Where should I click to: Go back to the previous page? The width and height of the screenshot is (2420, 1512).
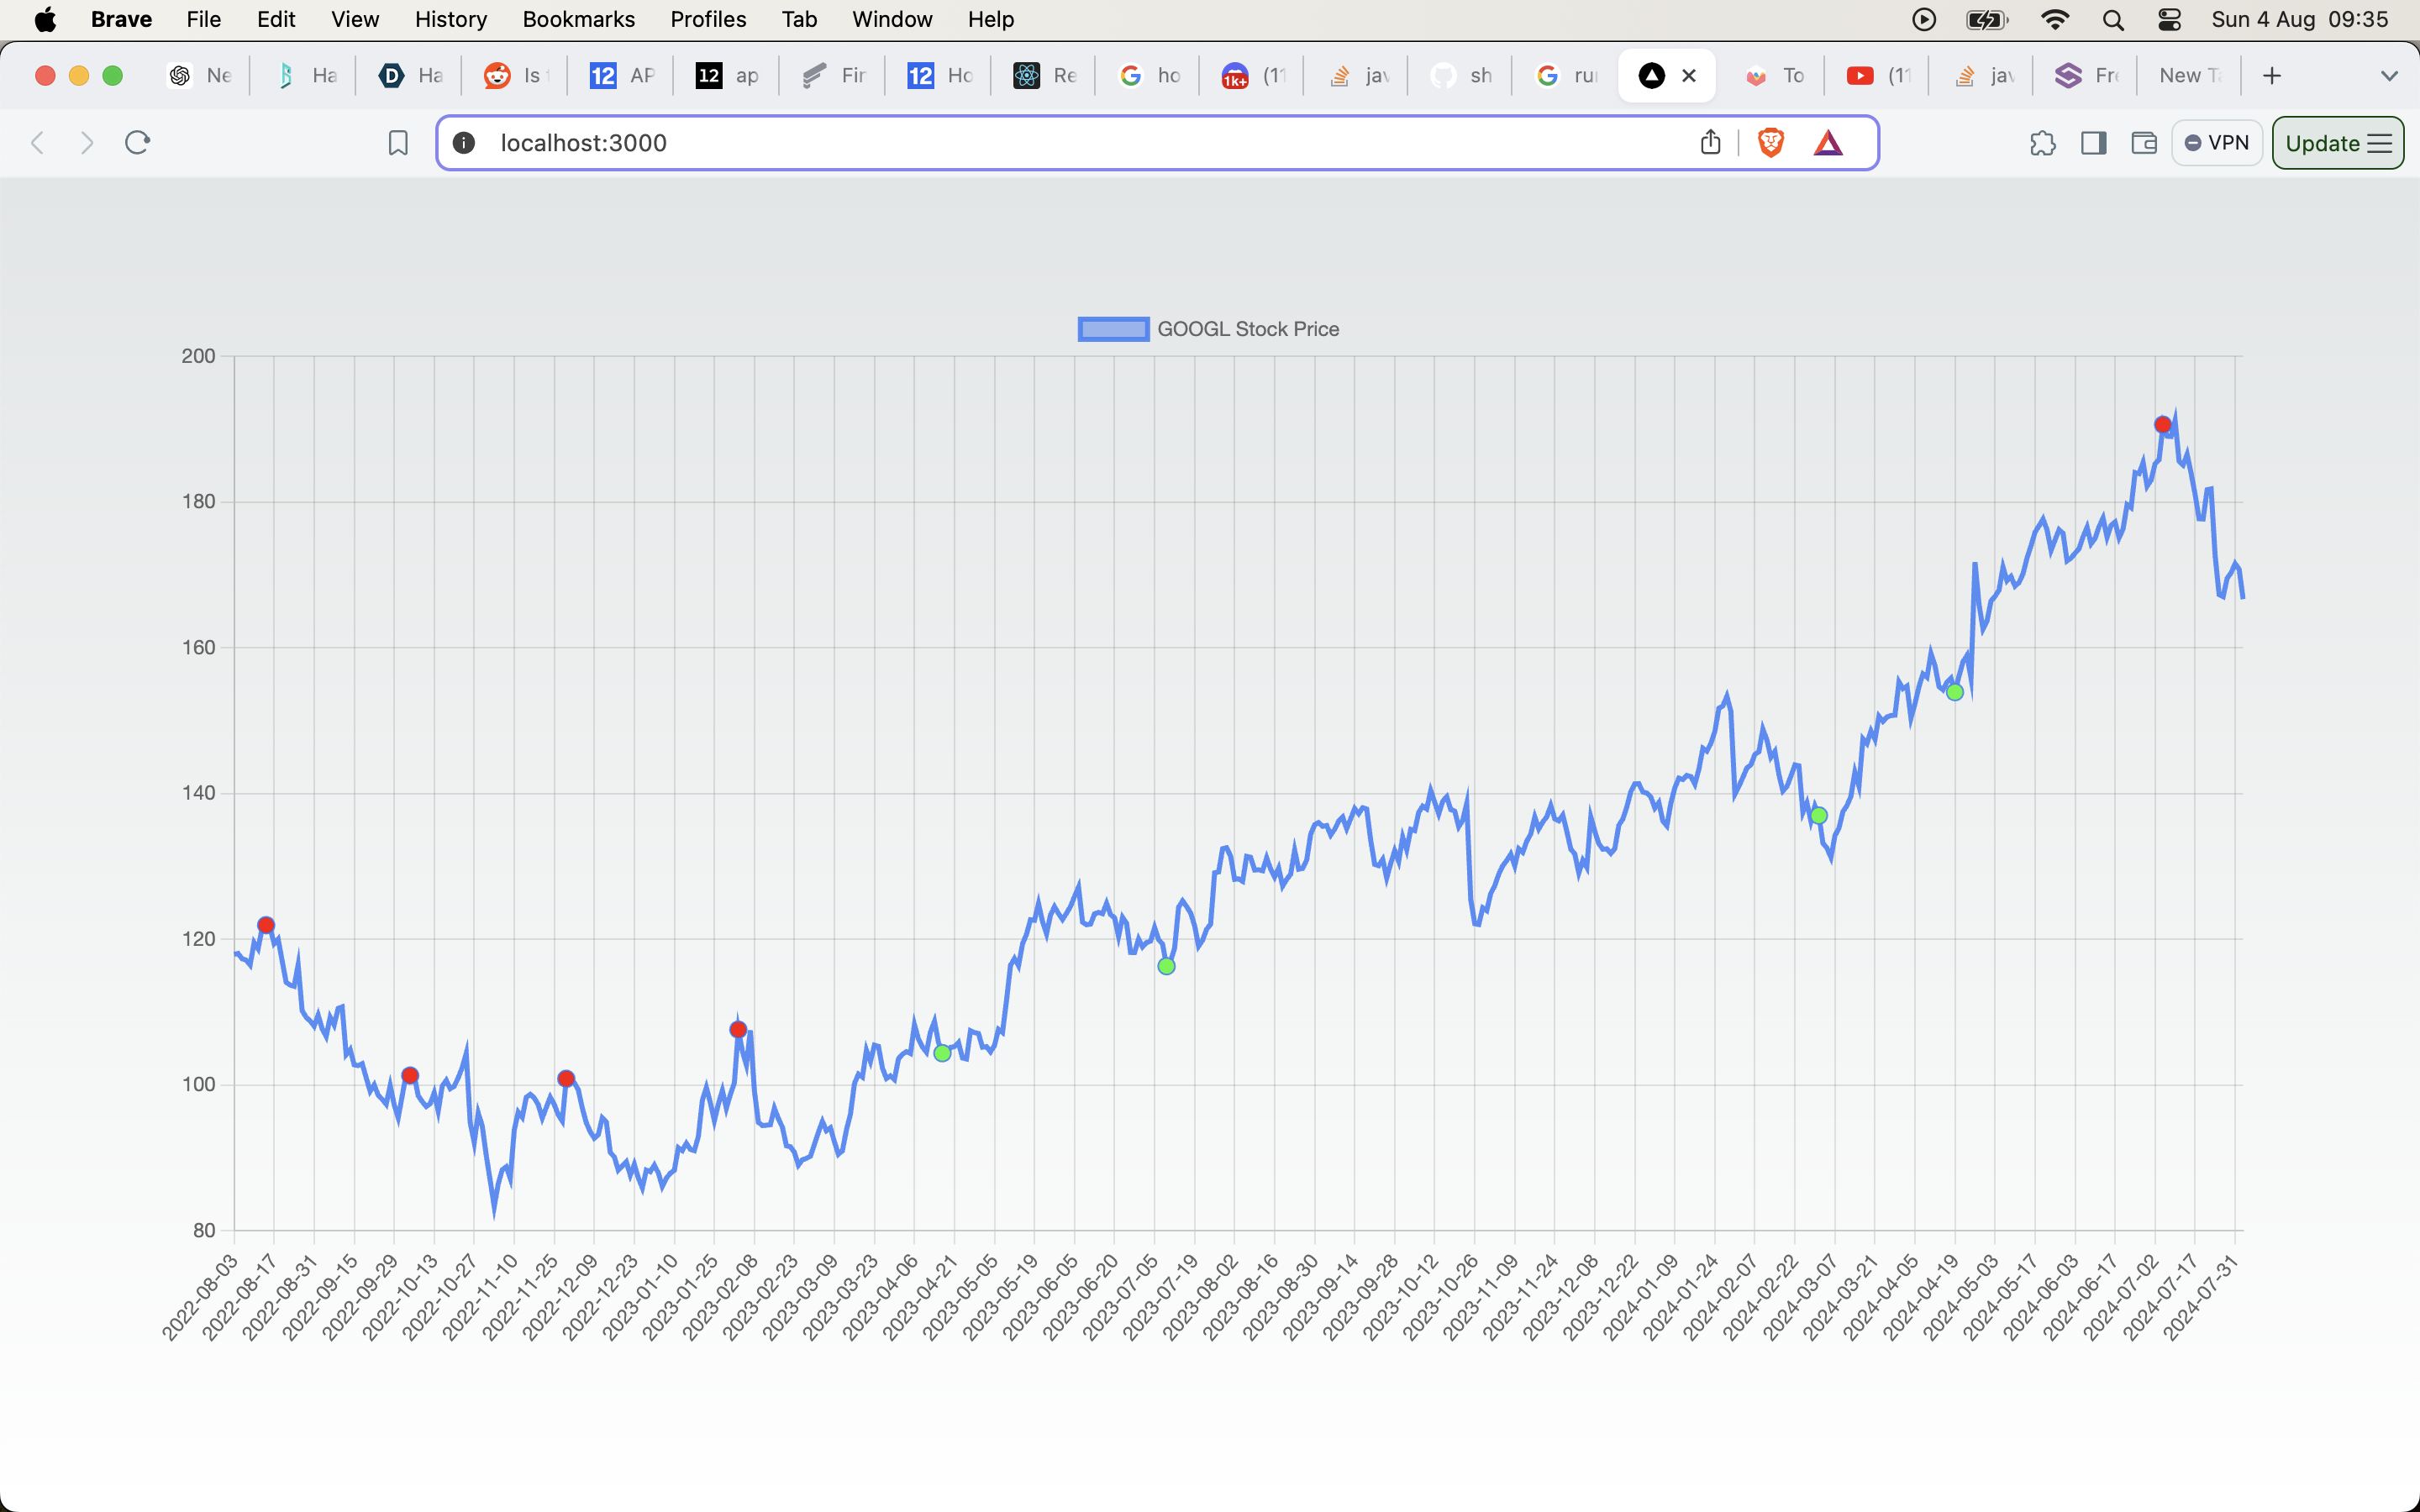[x=37, y=142]
